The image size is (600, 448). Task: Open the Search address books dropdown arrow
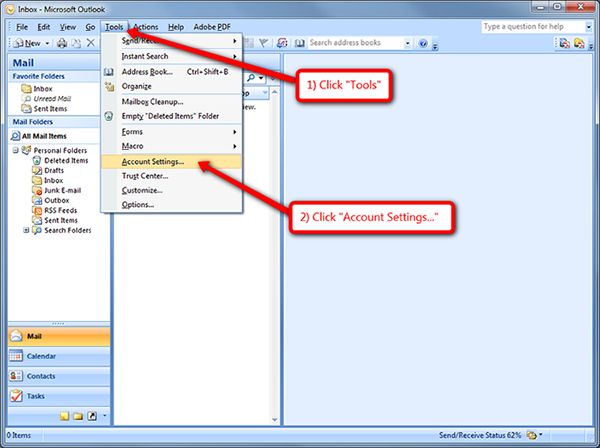tap(408, 43)
